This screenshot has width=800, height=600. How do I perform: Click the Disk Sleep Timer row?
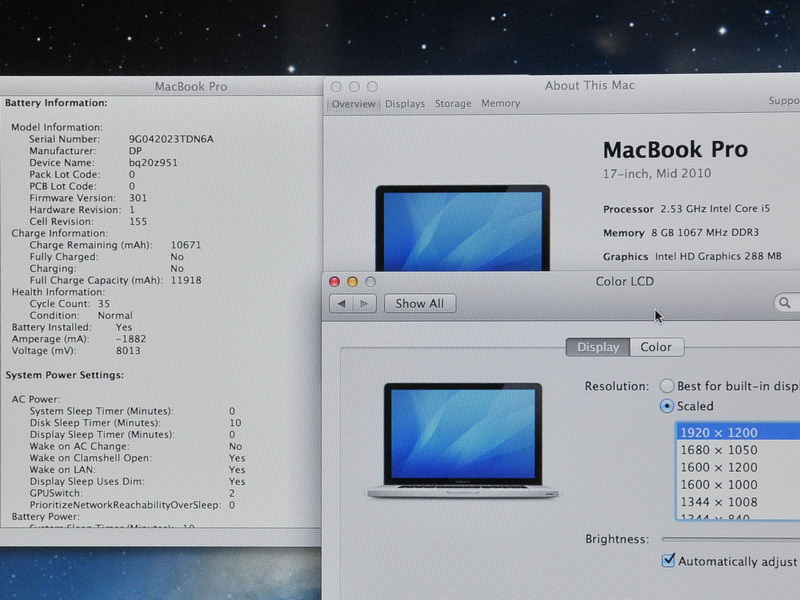pos(135,423)
